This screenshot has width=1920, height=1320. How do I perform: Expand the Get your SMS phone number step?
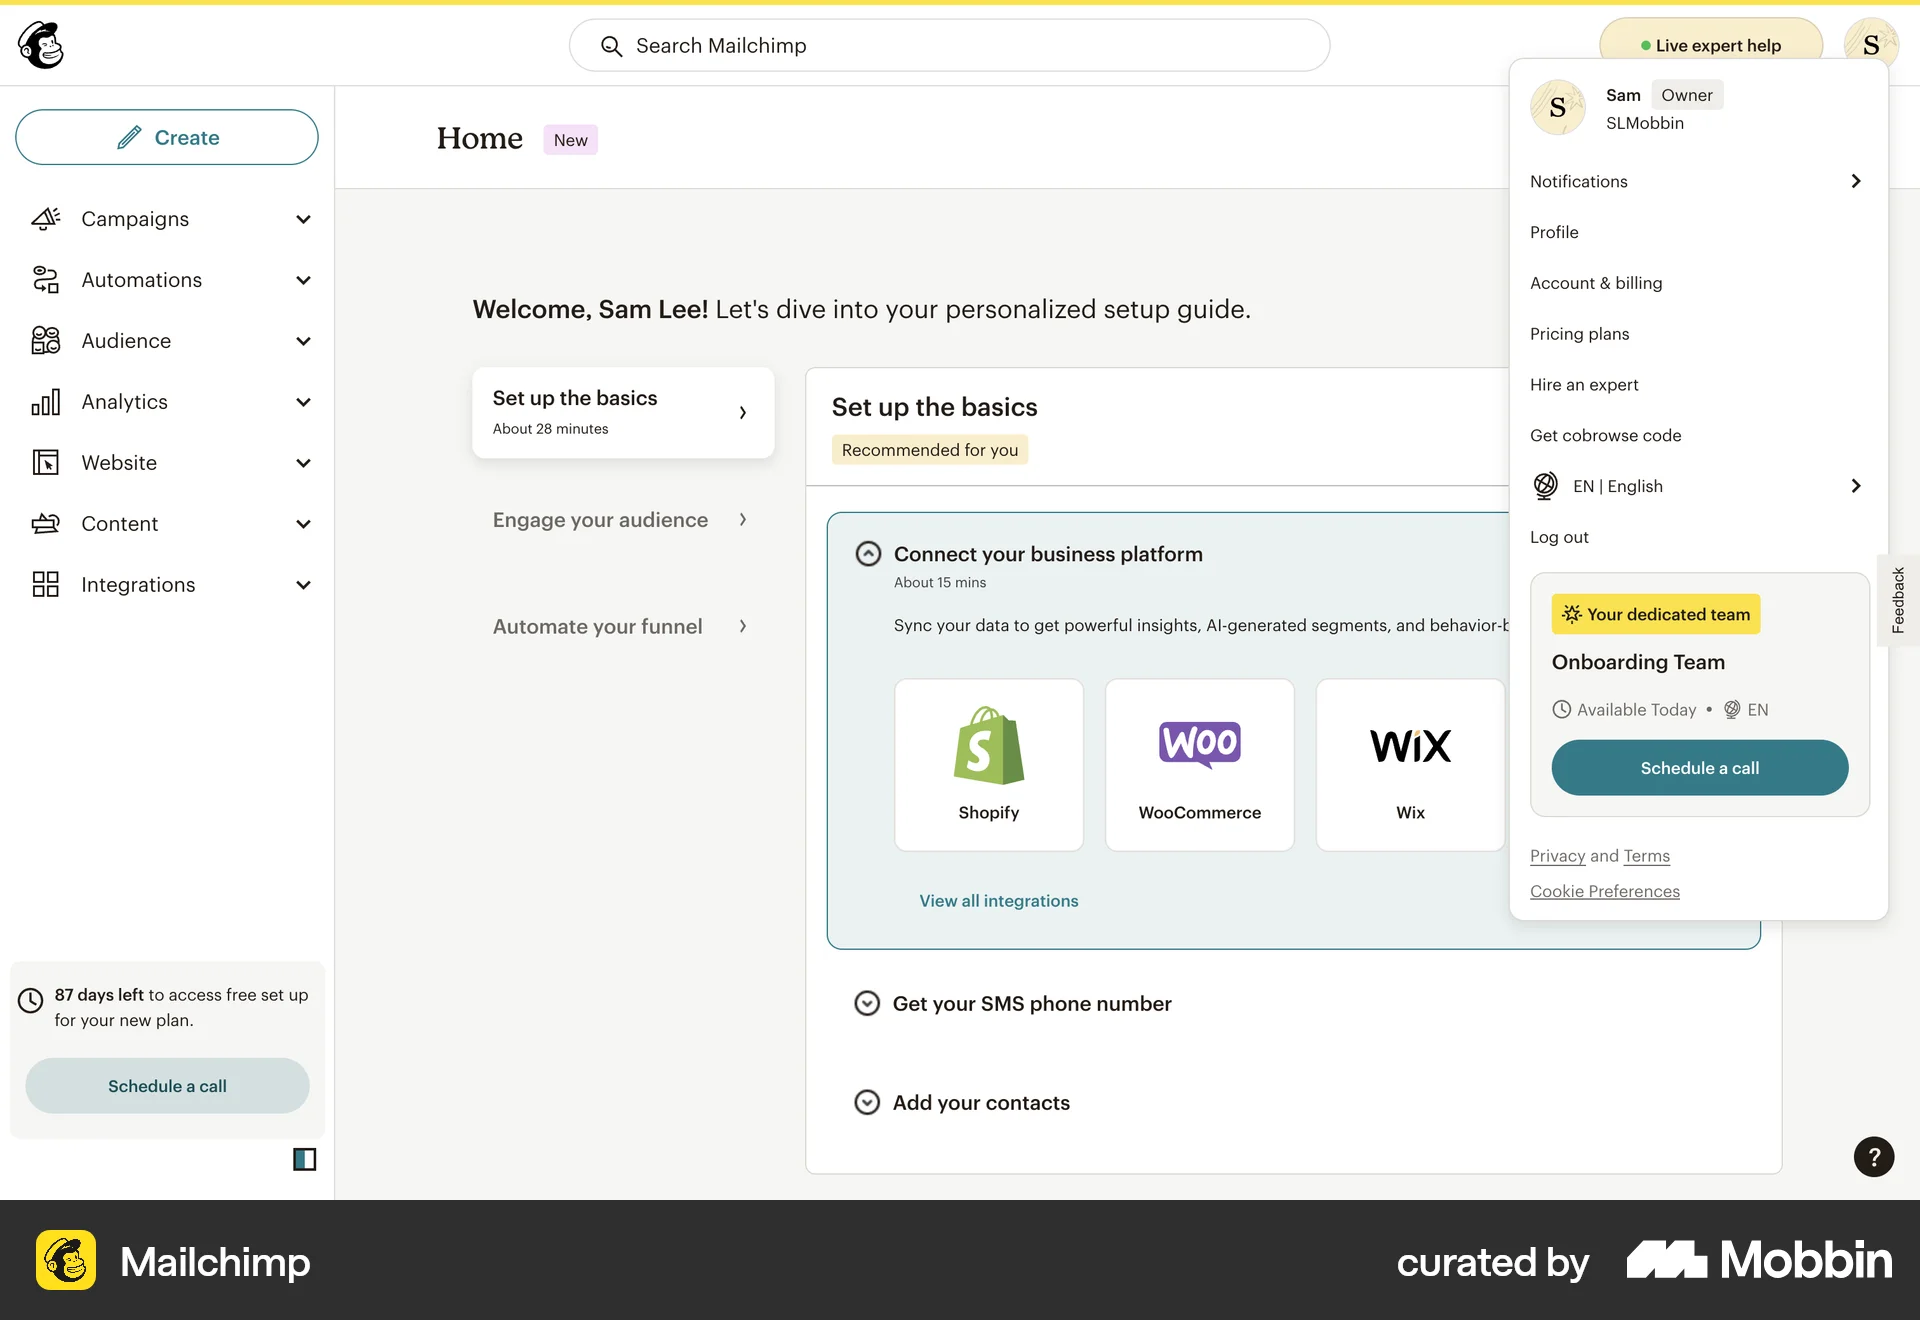click(x=867, y=1003)
